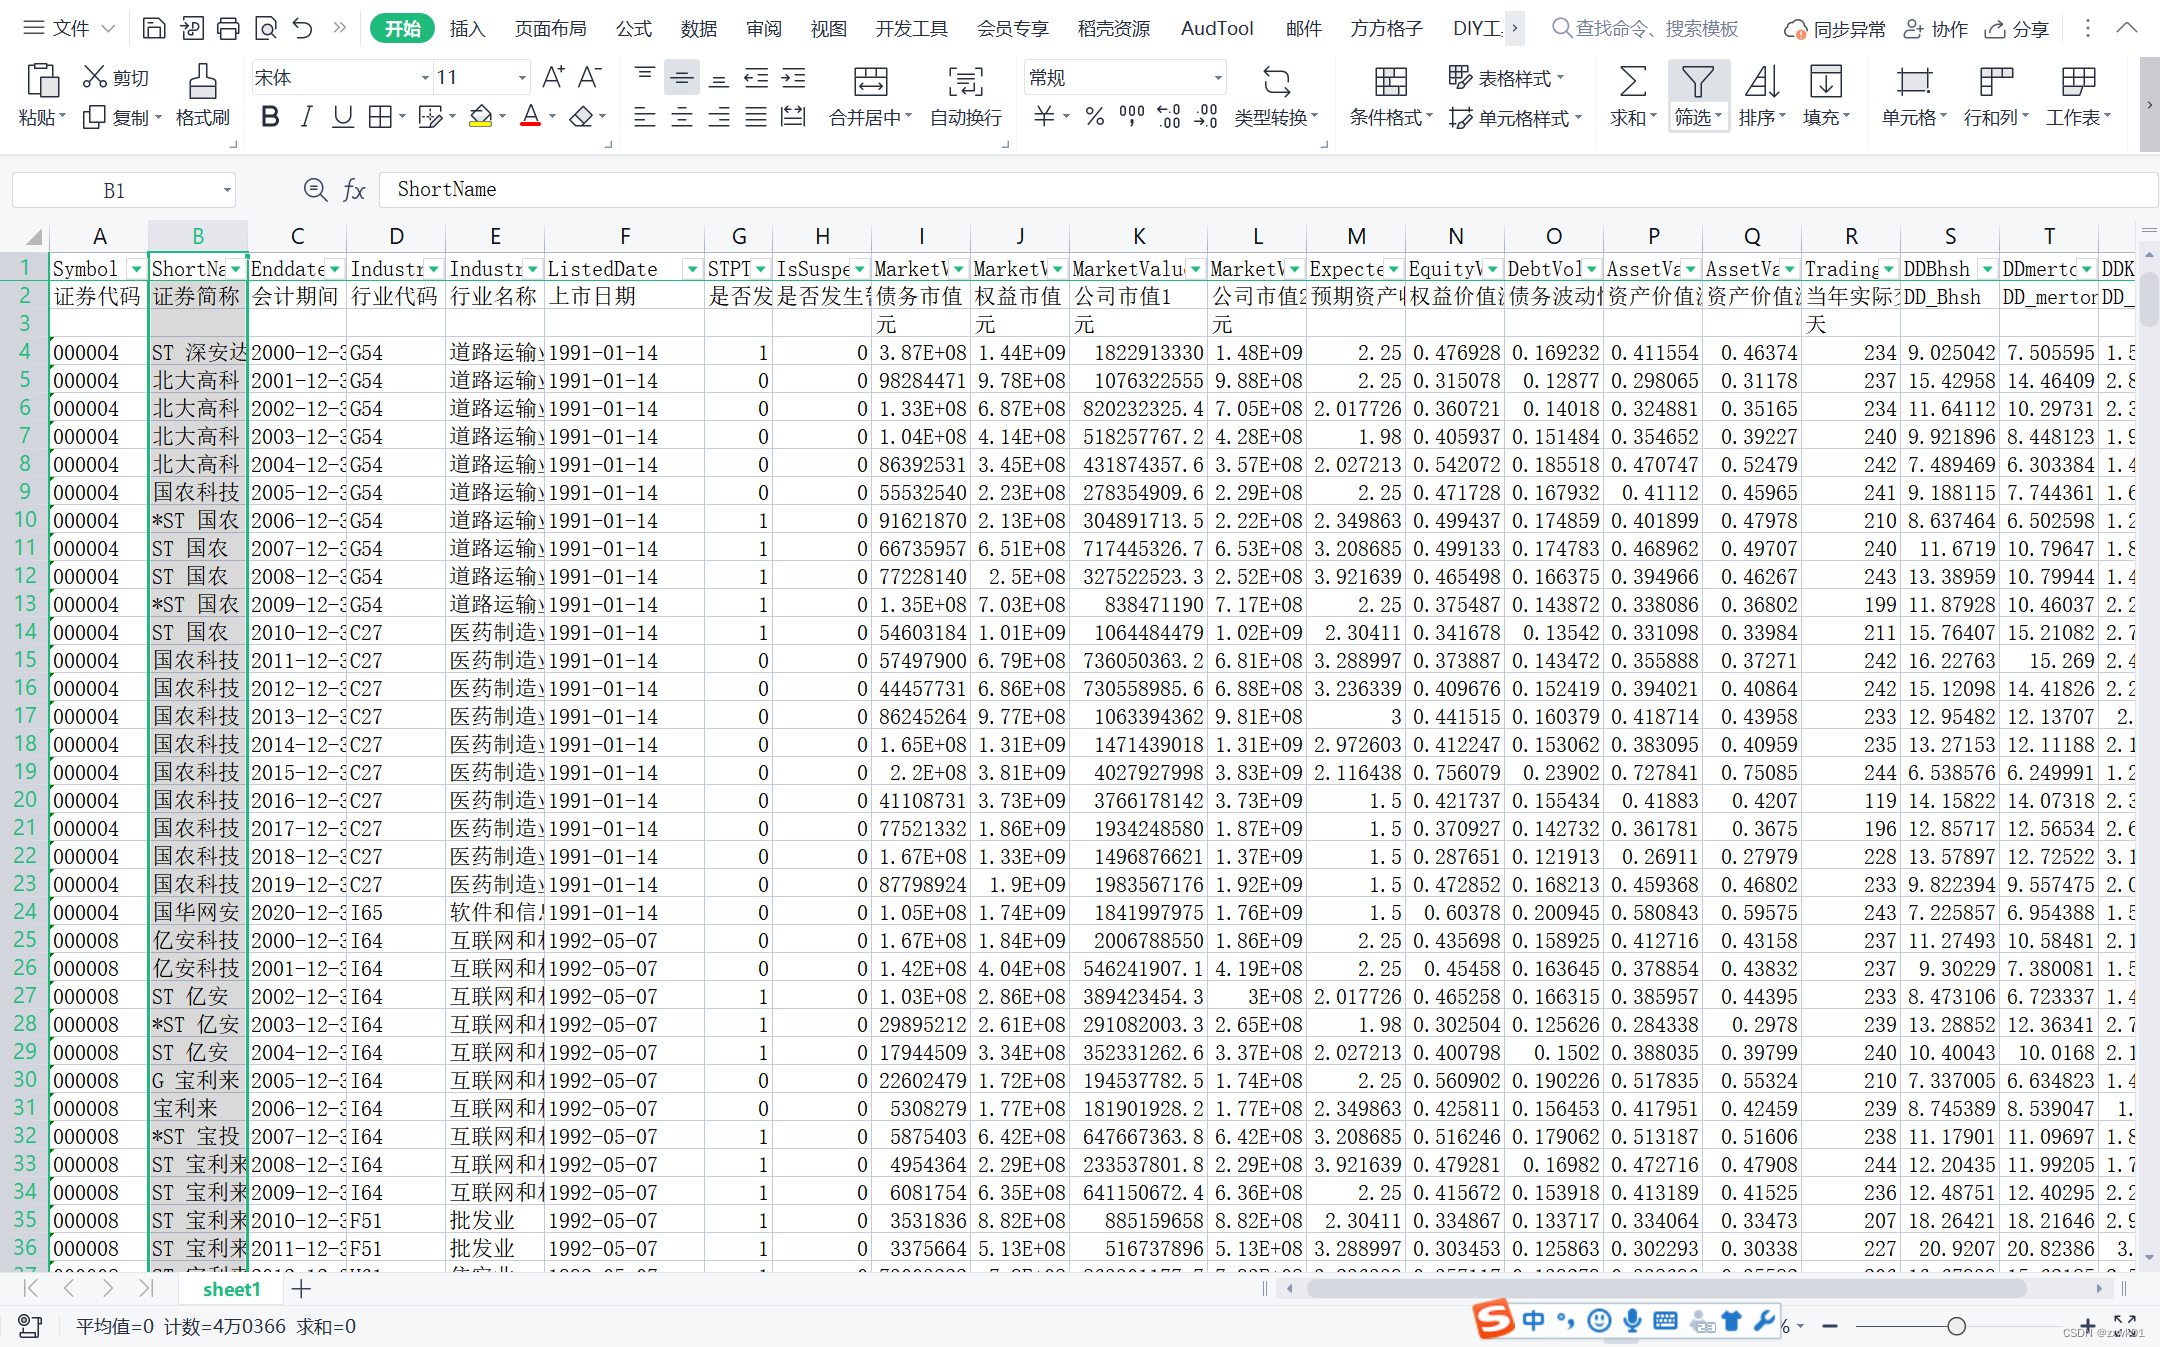Toggle underline formatting
This screenshot has width=2160, height=1347.
pyautogui.click(x=343, y=117)
